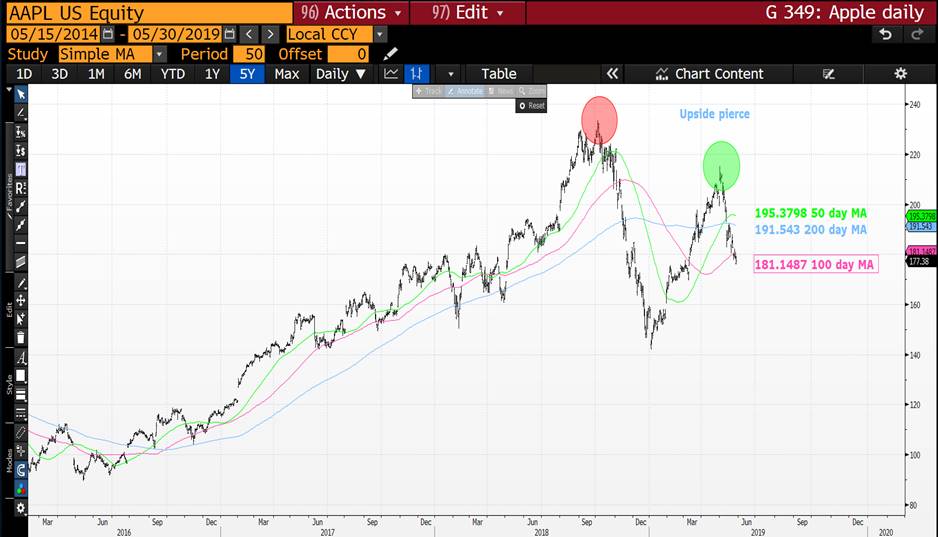Click the redo arrow
Viewport: 938px width, 537px height.
coord(917,34)
